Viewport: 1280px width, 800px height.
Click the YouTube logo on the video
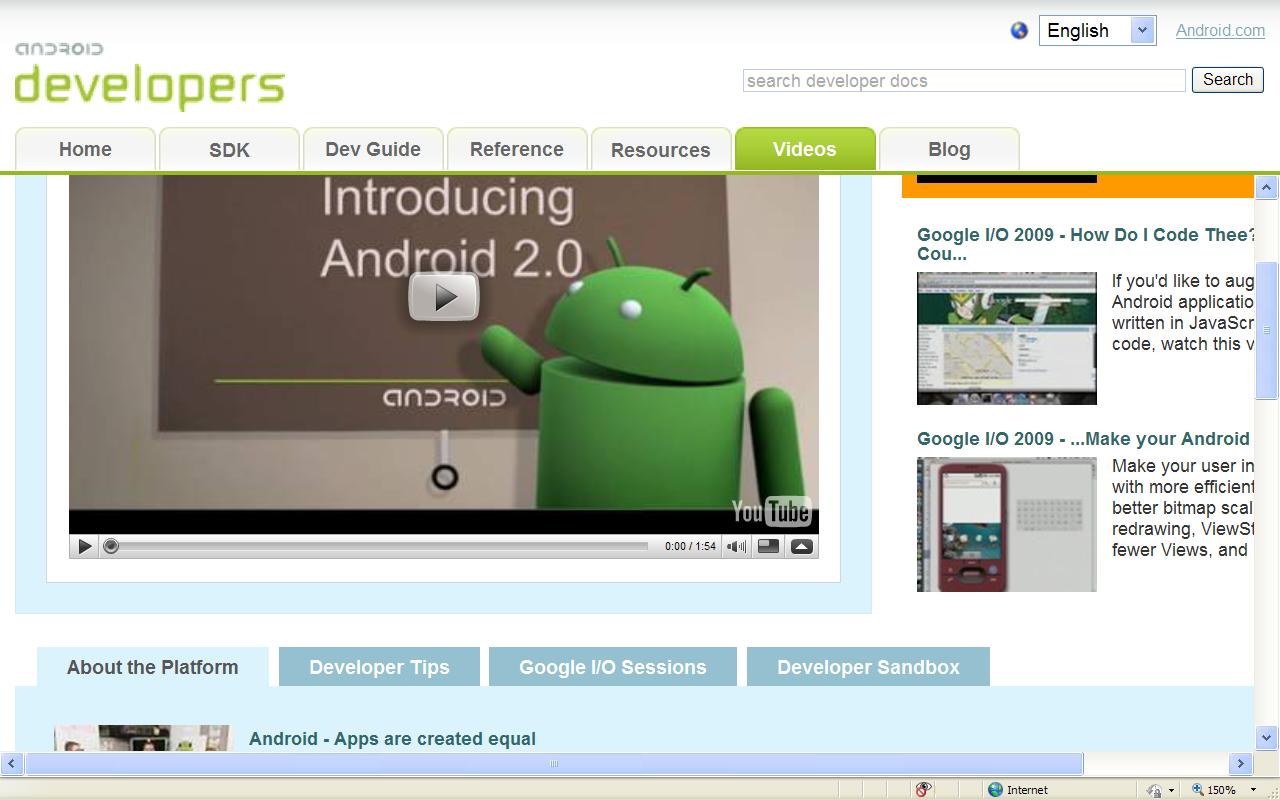(x=771, y=512)
